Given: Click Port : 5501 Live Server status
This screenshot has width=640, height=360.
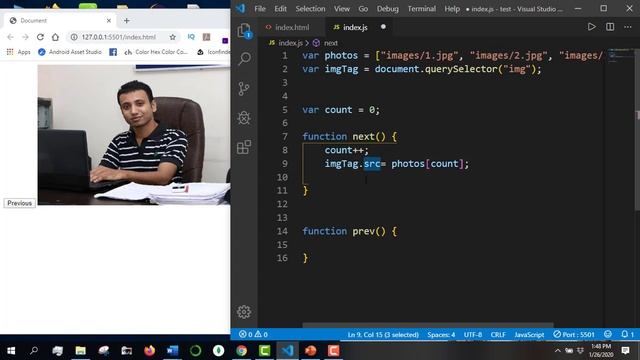Looking at the screenshot, I should click(574, 334).
